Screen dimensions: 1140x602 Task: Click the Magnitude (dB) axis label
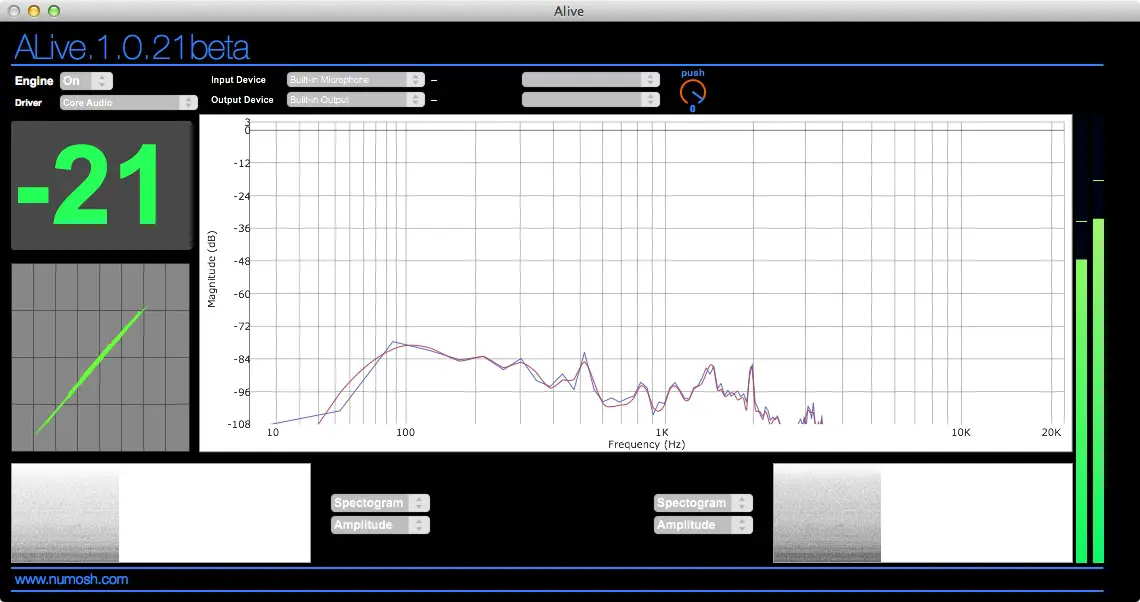212,269
